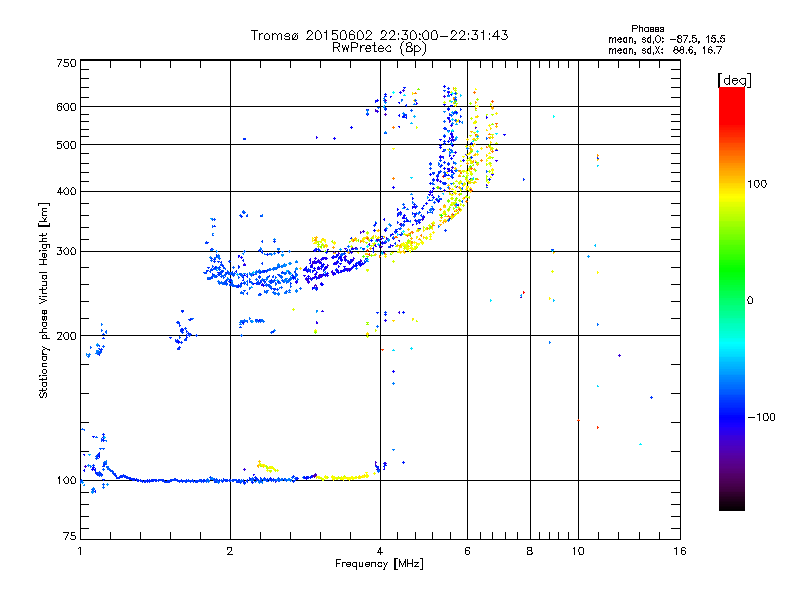800x600 pixels.
Task: Select the 'mean, sd,O: -87.5, 15.5' line
Action: click(x=667, y=39)
